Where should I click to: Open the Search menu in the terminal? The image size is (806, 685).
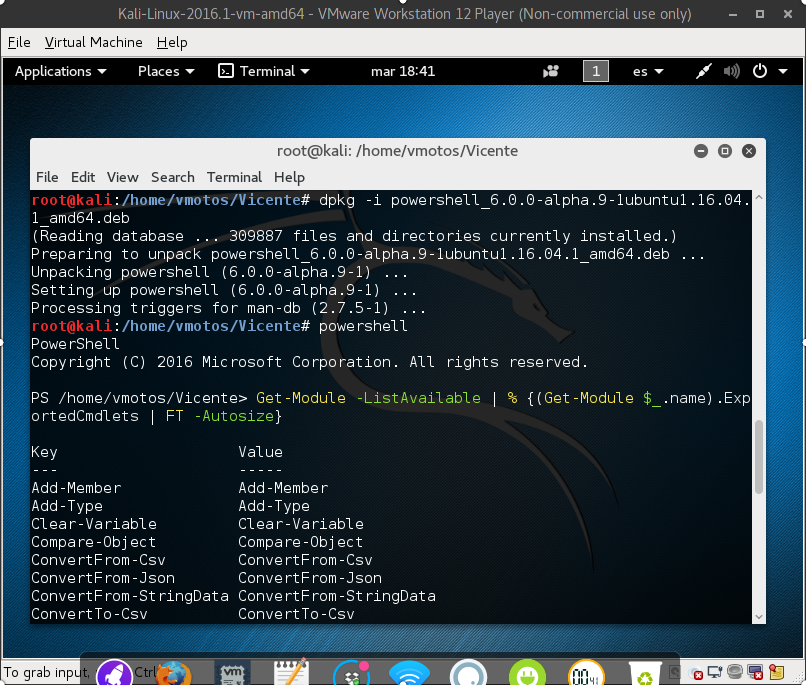(172, 177)
